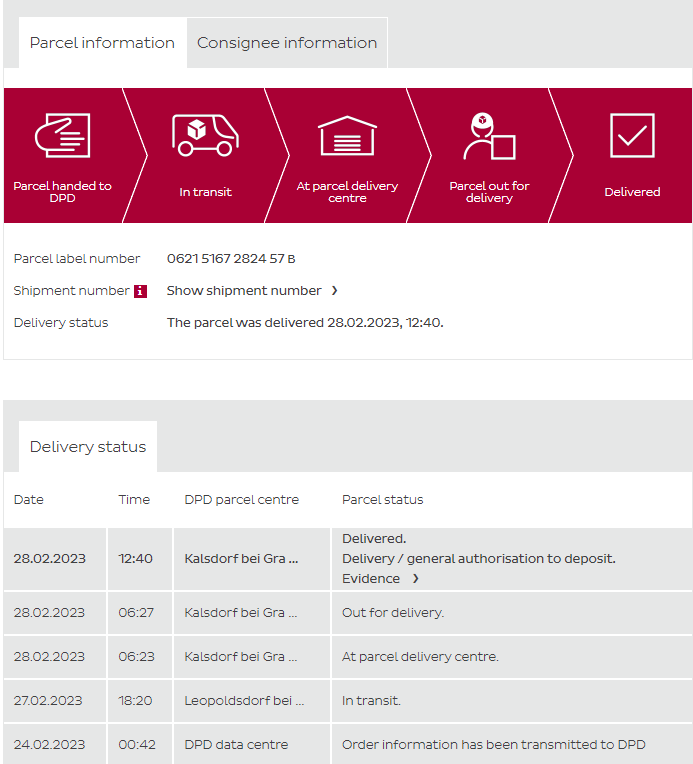Viewport: 693px width, 764px height.
Task: Click the Order information transmitted to DPD row
Action: click(x=493, y=745)
